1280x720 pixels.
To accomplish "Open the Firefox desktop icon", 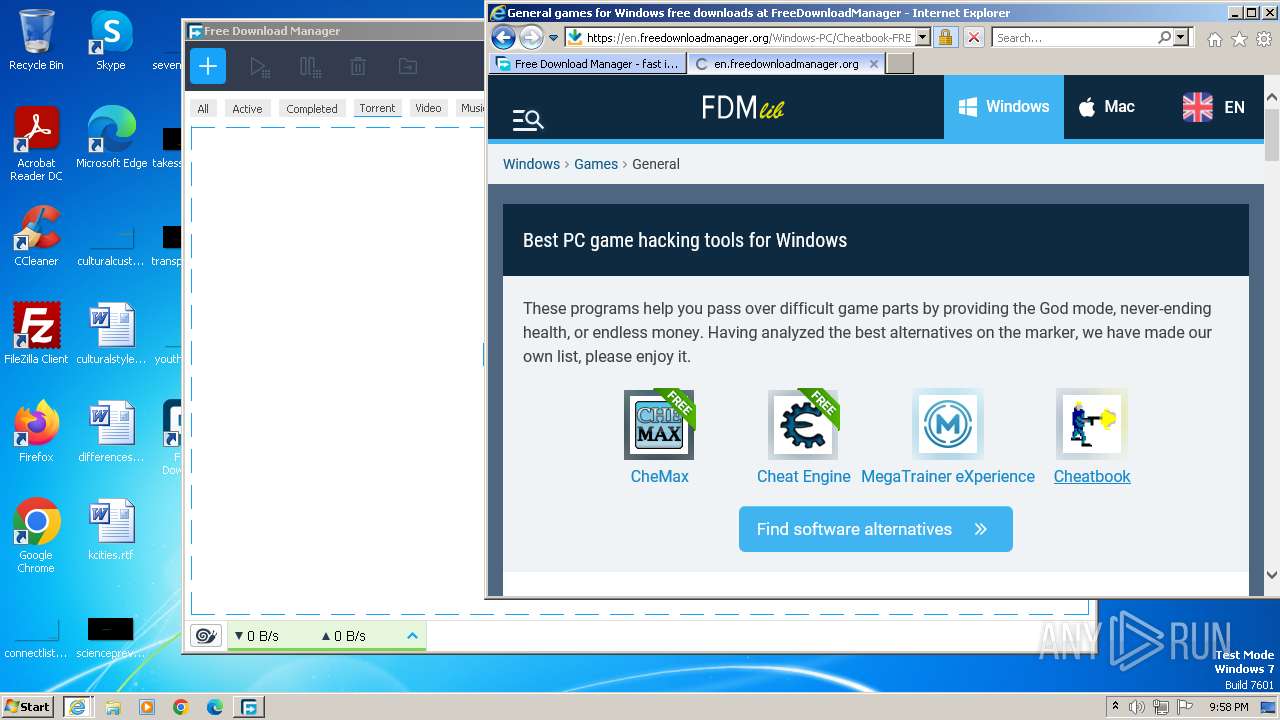I will click(36, 431).
